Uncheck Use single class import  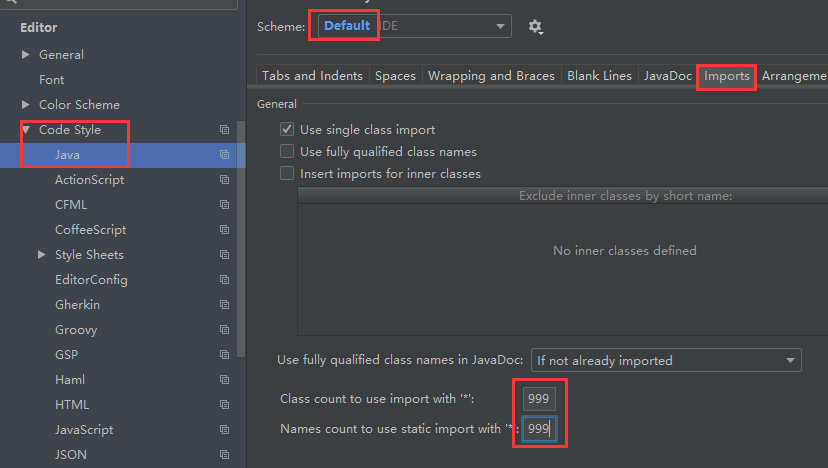click(x=287, y=130)
